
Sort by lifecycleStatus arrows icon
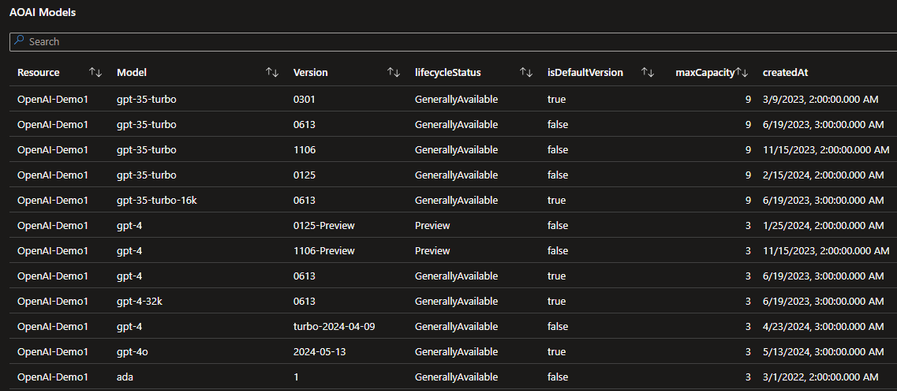(526, 73)
